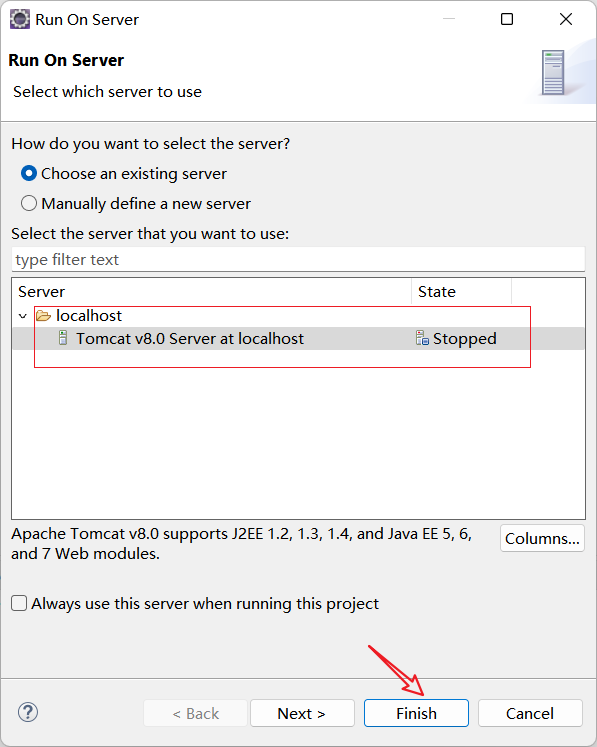Screen dimensions: 597x747
Task: Click the Stopped state icon
Action: pyautogui.click(x=422, y=338)
